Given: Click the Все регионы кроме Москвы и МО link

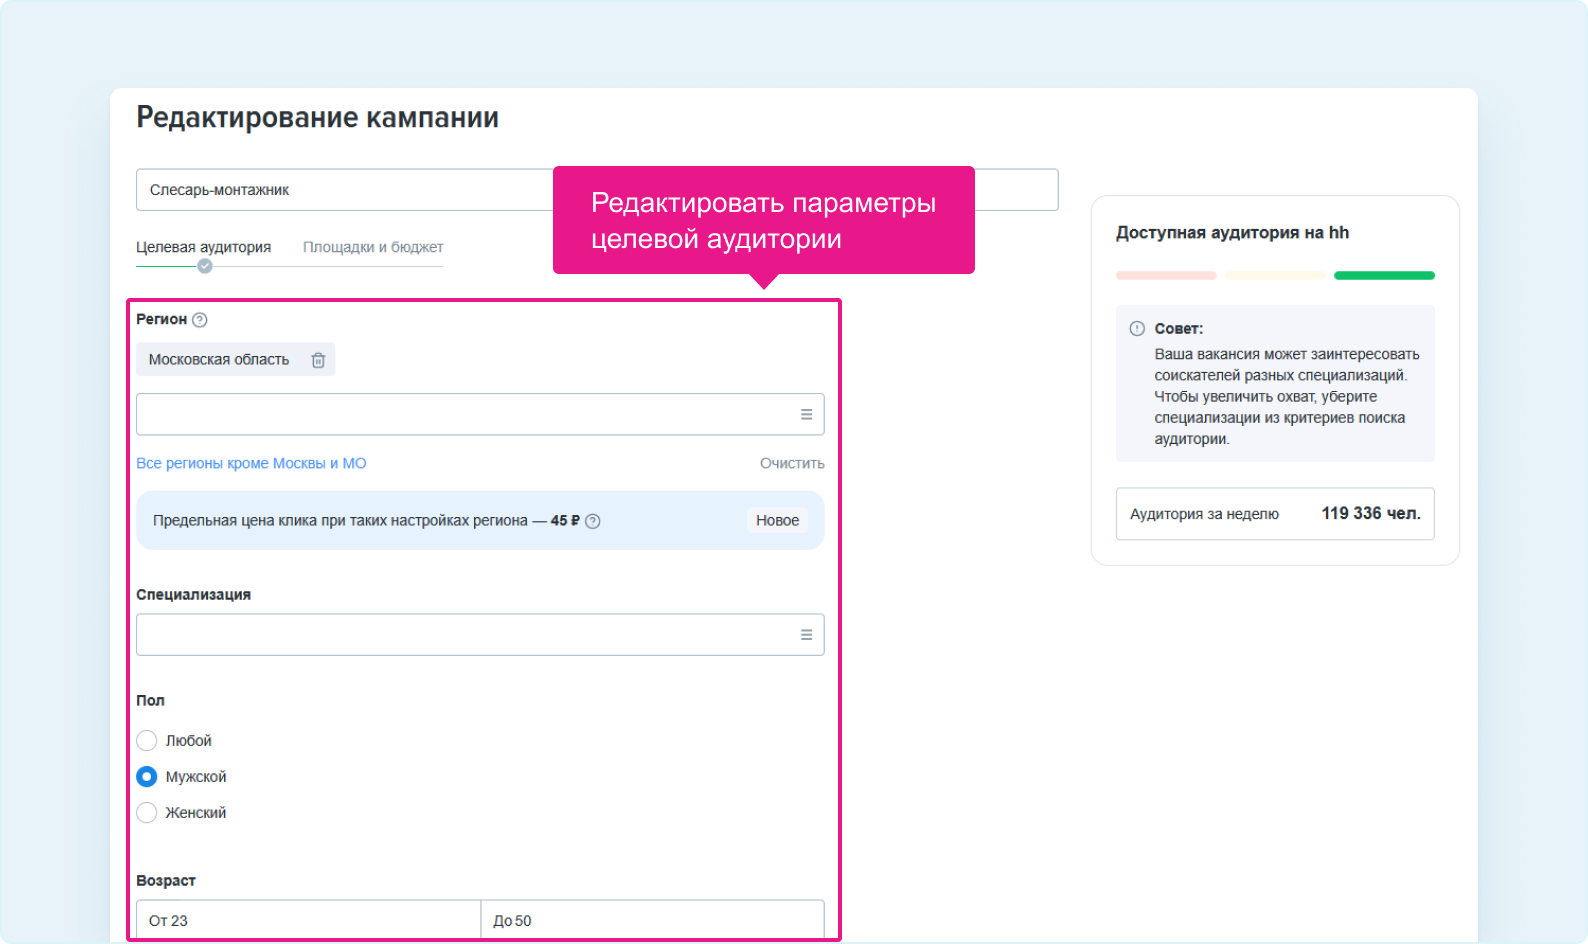Looking at the screenshot, I should pos(251,464).
